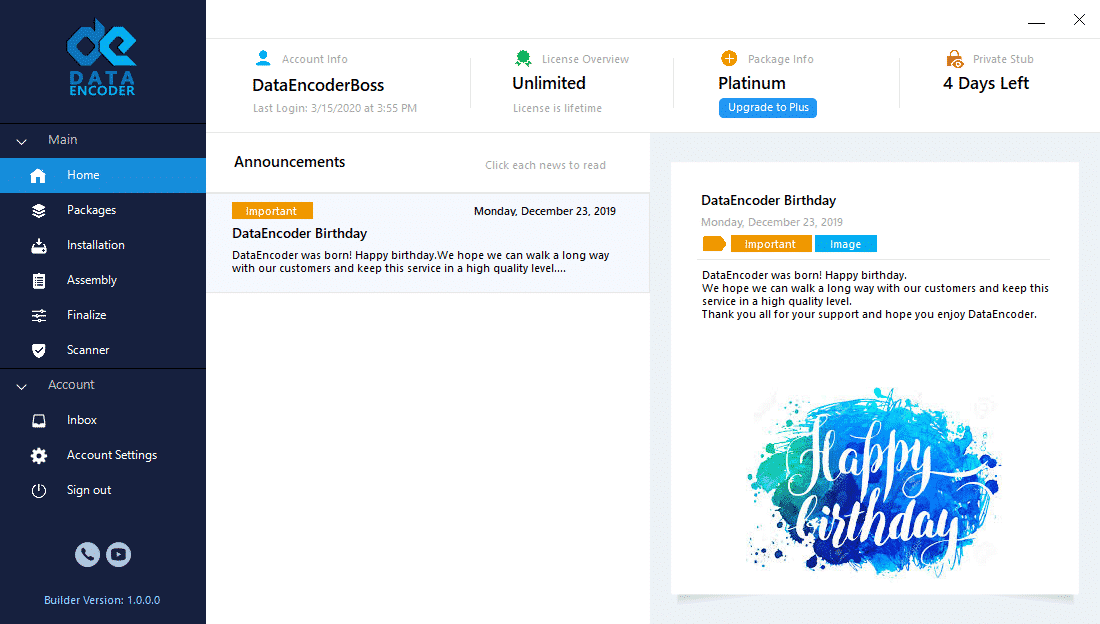This screenshot has width=1100, height=624.
Task: Click the Unlimited license text
Action: coord(549,83)
